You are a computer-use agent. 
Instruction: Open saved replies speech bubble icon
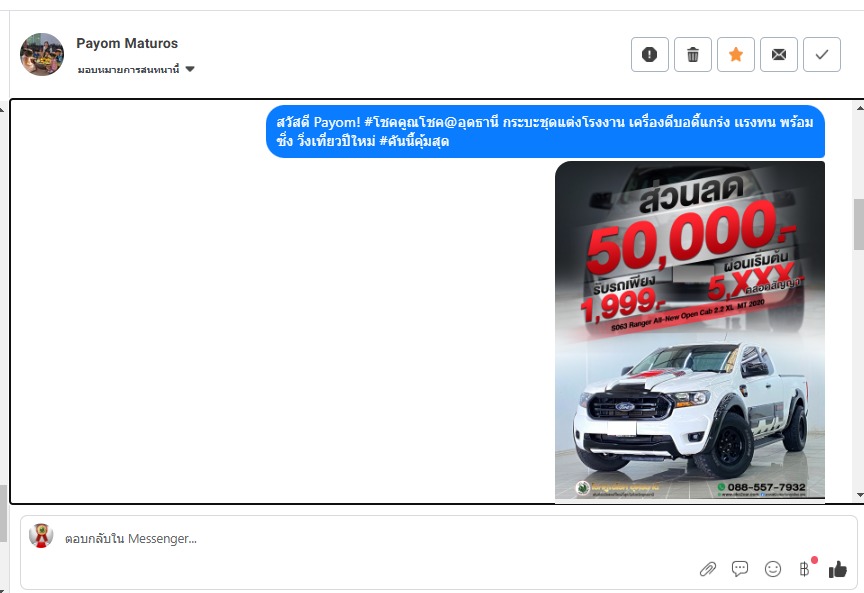[739, 568]
